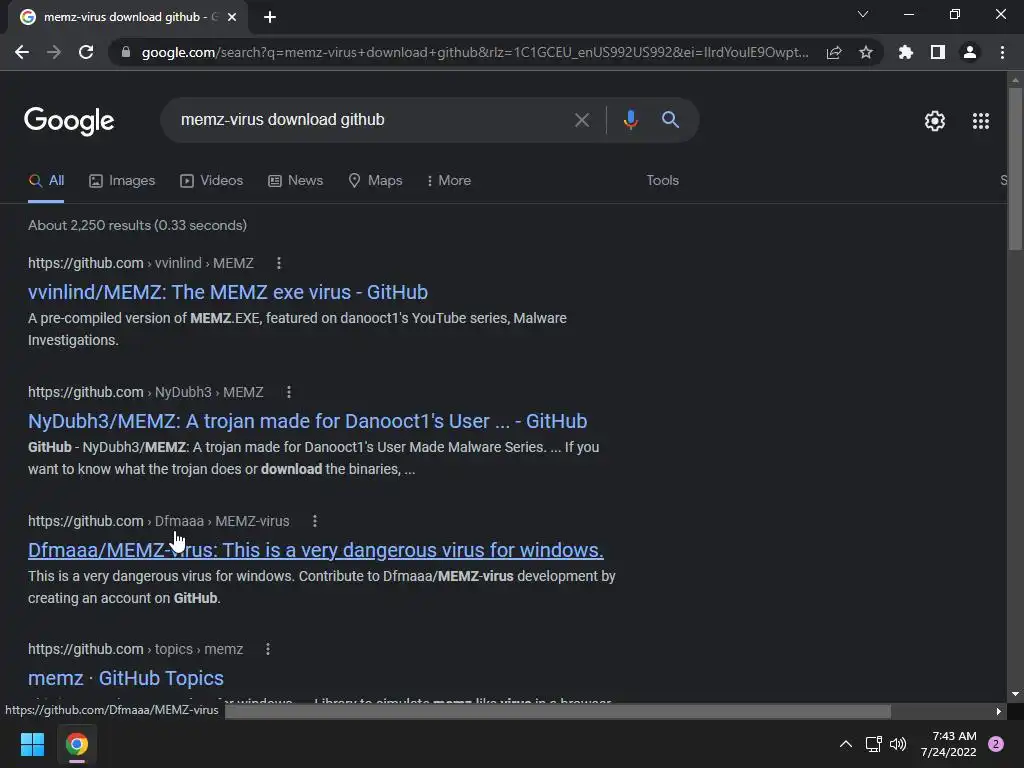Expand the More search categories menu
This screenshot has width=1024, height=768.
449,180
